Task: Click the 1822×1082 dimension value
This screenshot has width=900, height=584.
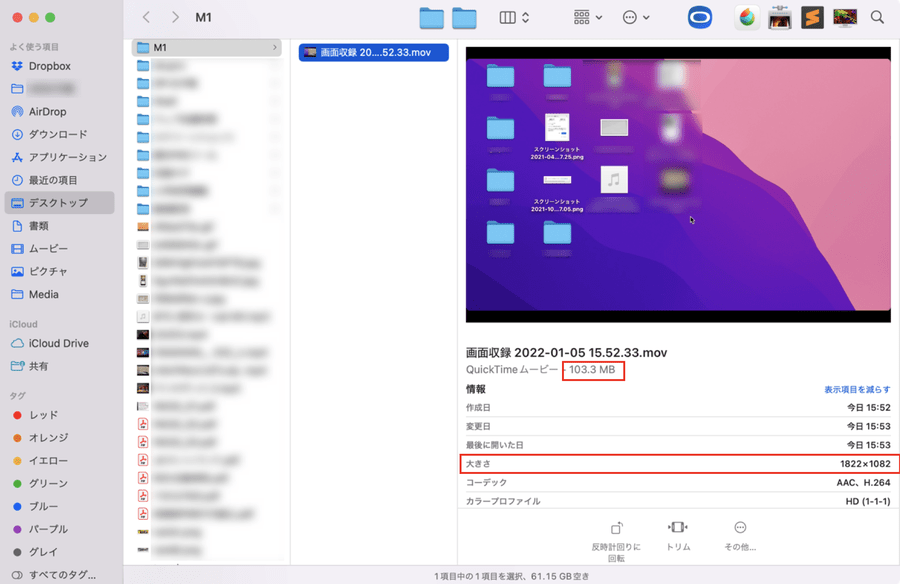Action: [x=865, y=464]
